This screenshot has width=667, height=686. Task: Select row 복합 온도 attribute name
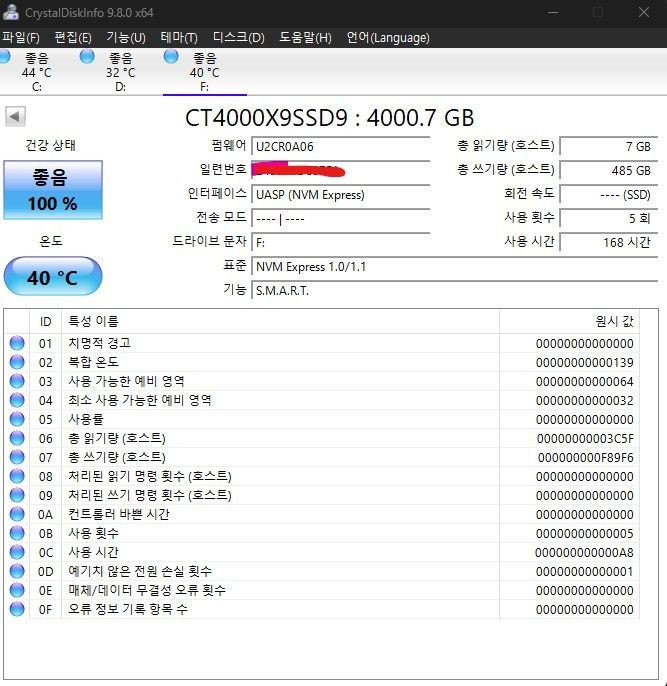click(x=93, y=362)
